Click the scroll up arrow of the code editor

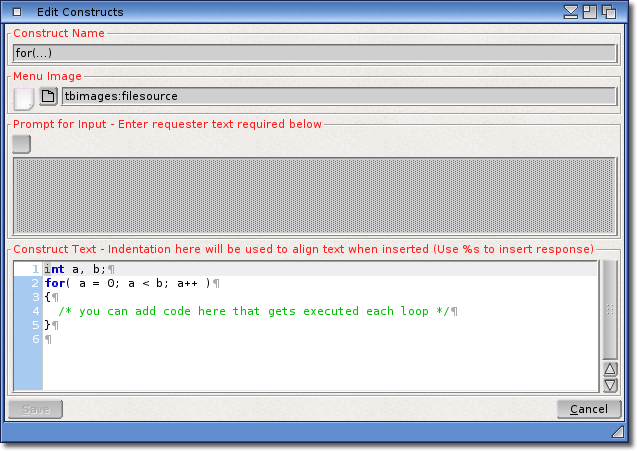point(610,370)
